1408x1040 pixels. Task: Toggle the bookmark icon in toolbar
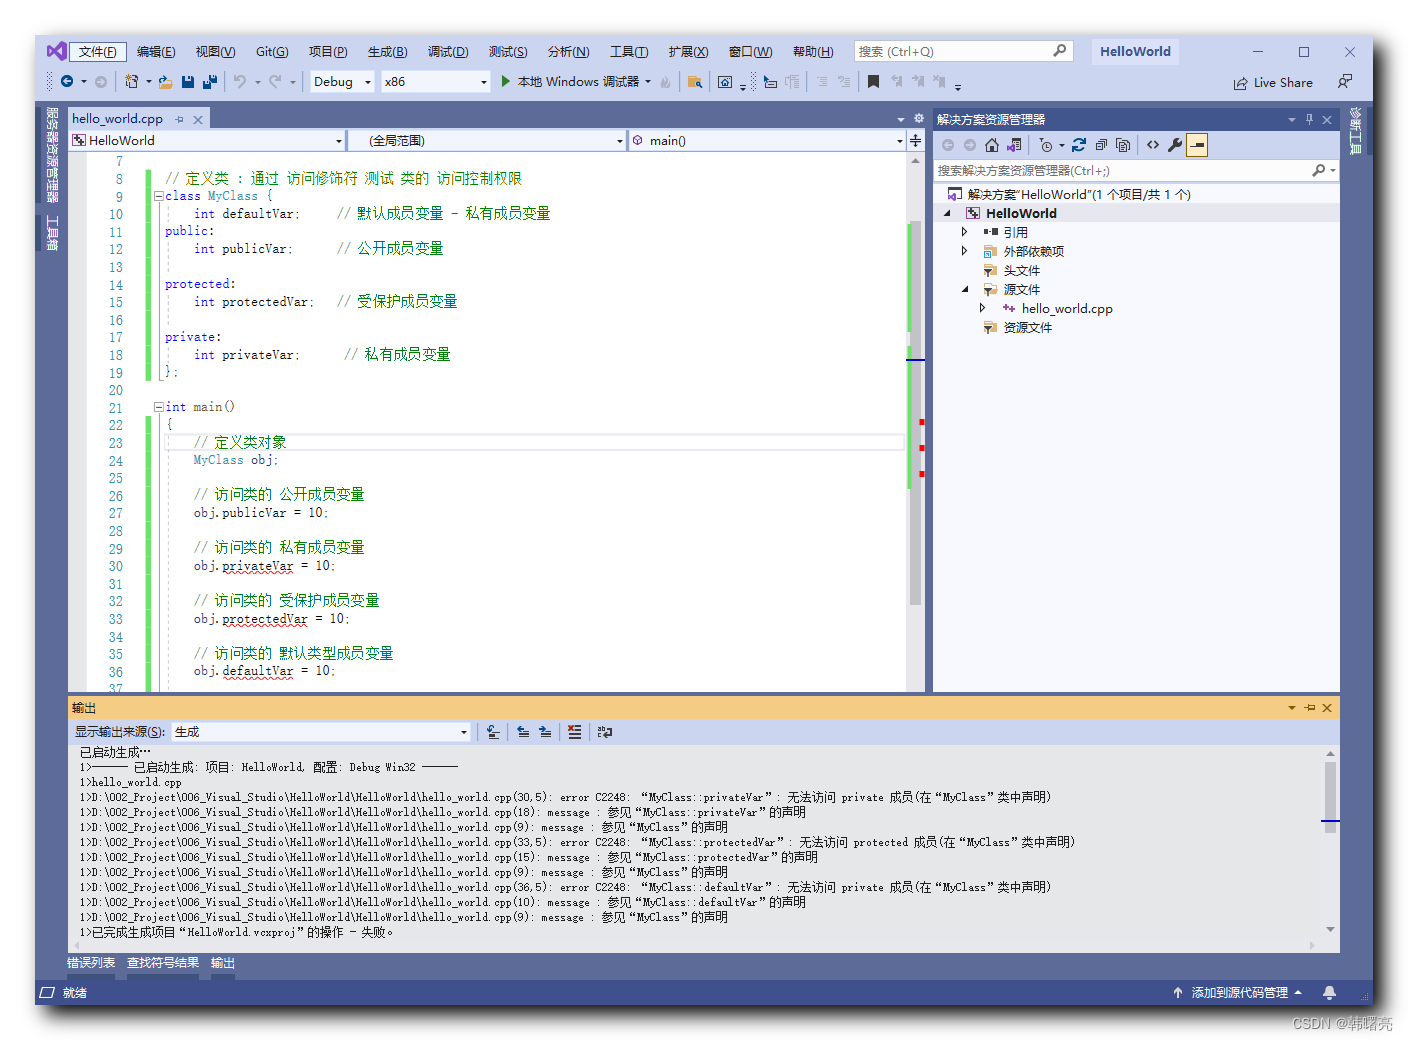tap(873, 82)
